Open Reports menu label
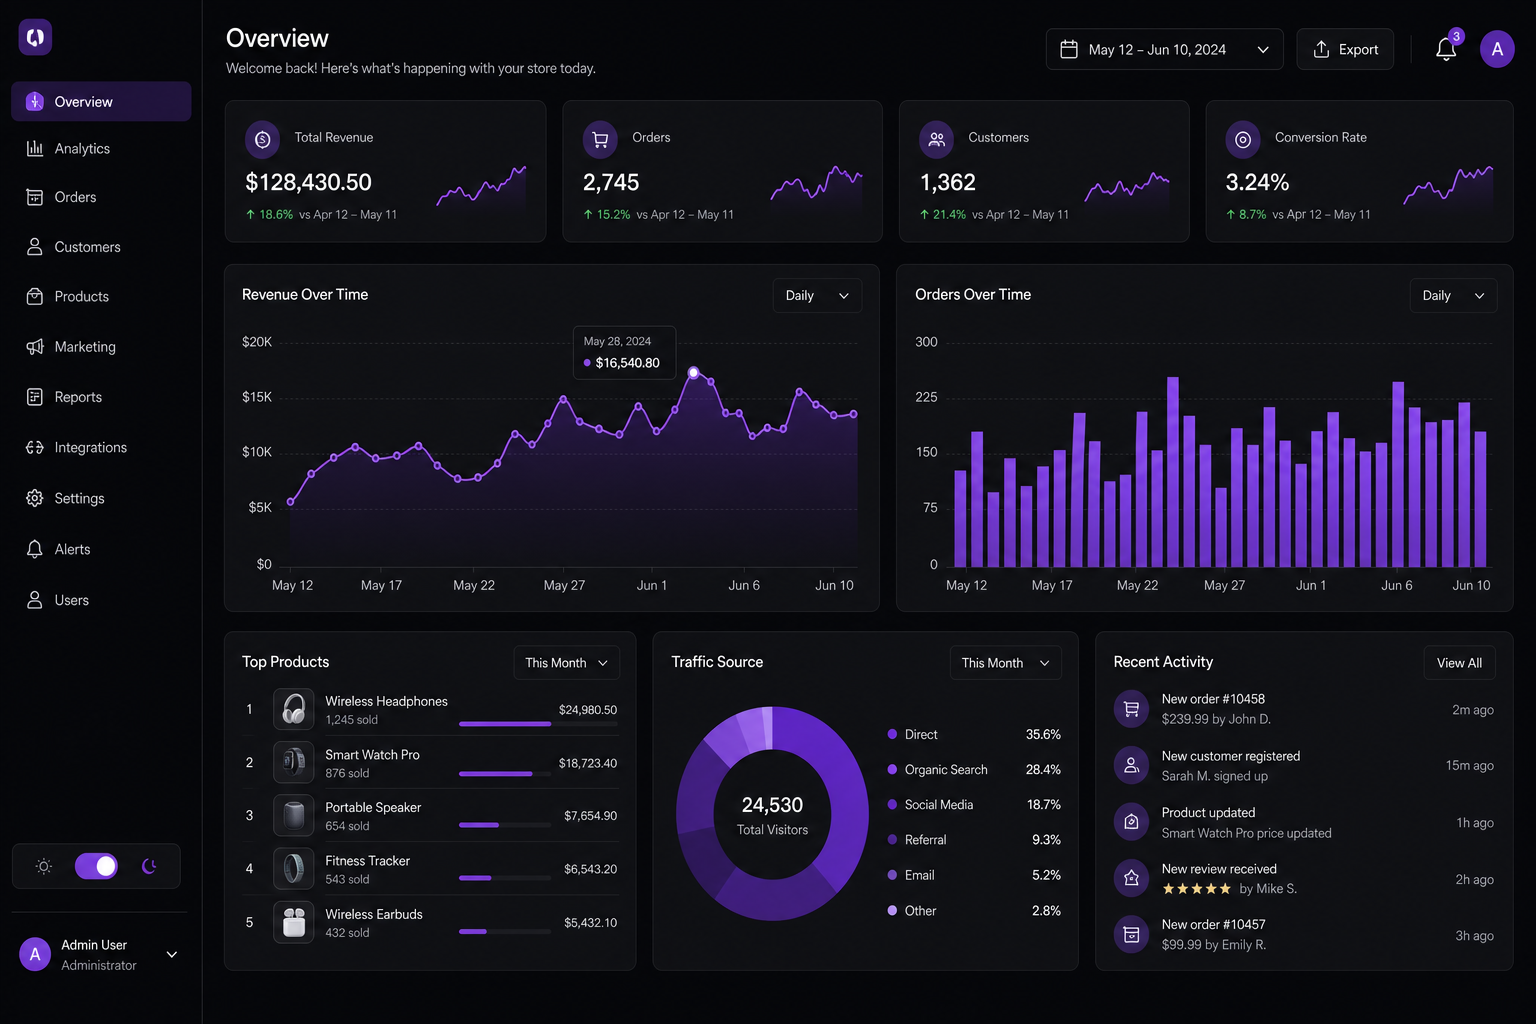This screenshot has width=1536, height=1024. [x=78, y=397]
